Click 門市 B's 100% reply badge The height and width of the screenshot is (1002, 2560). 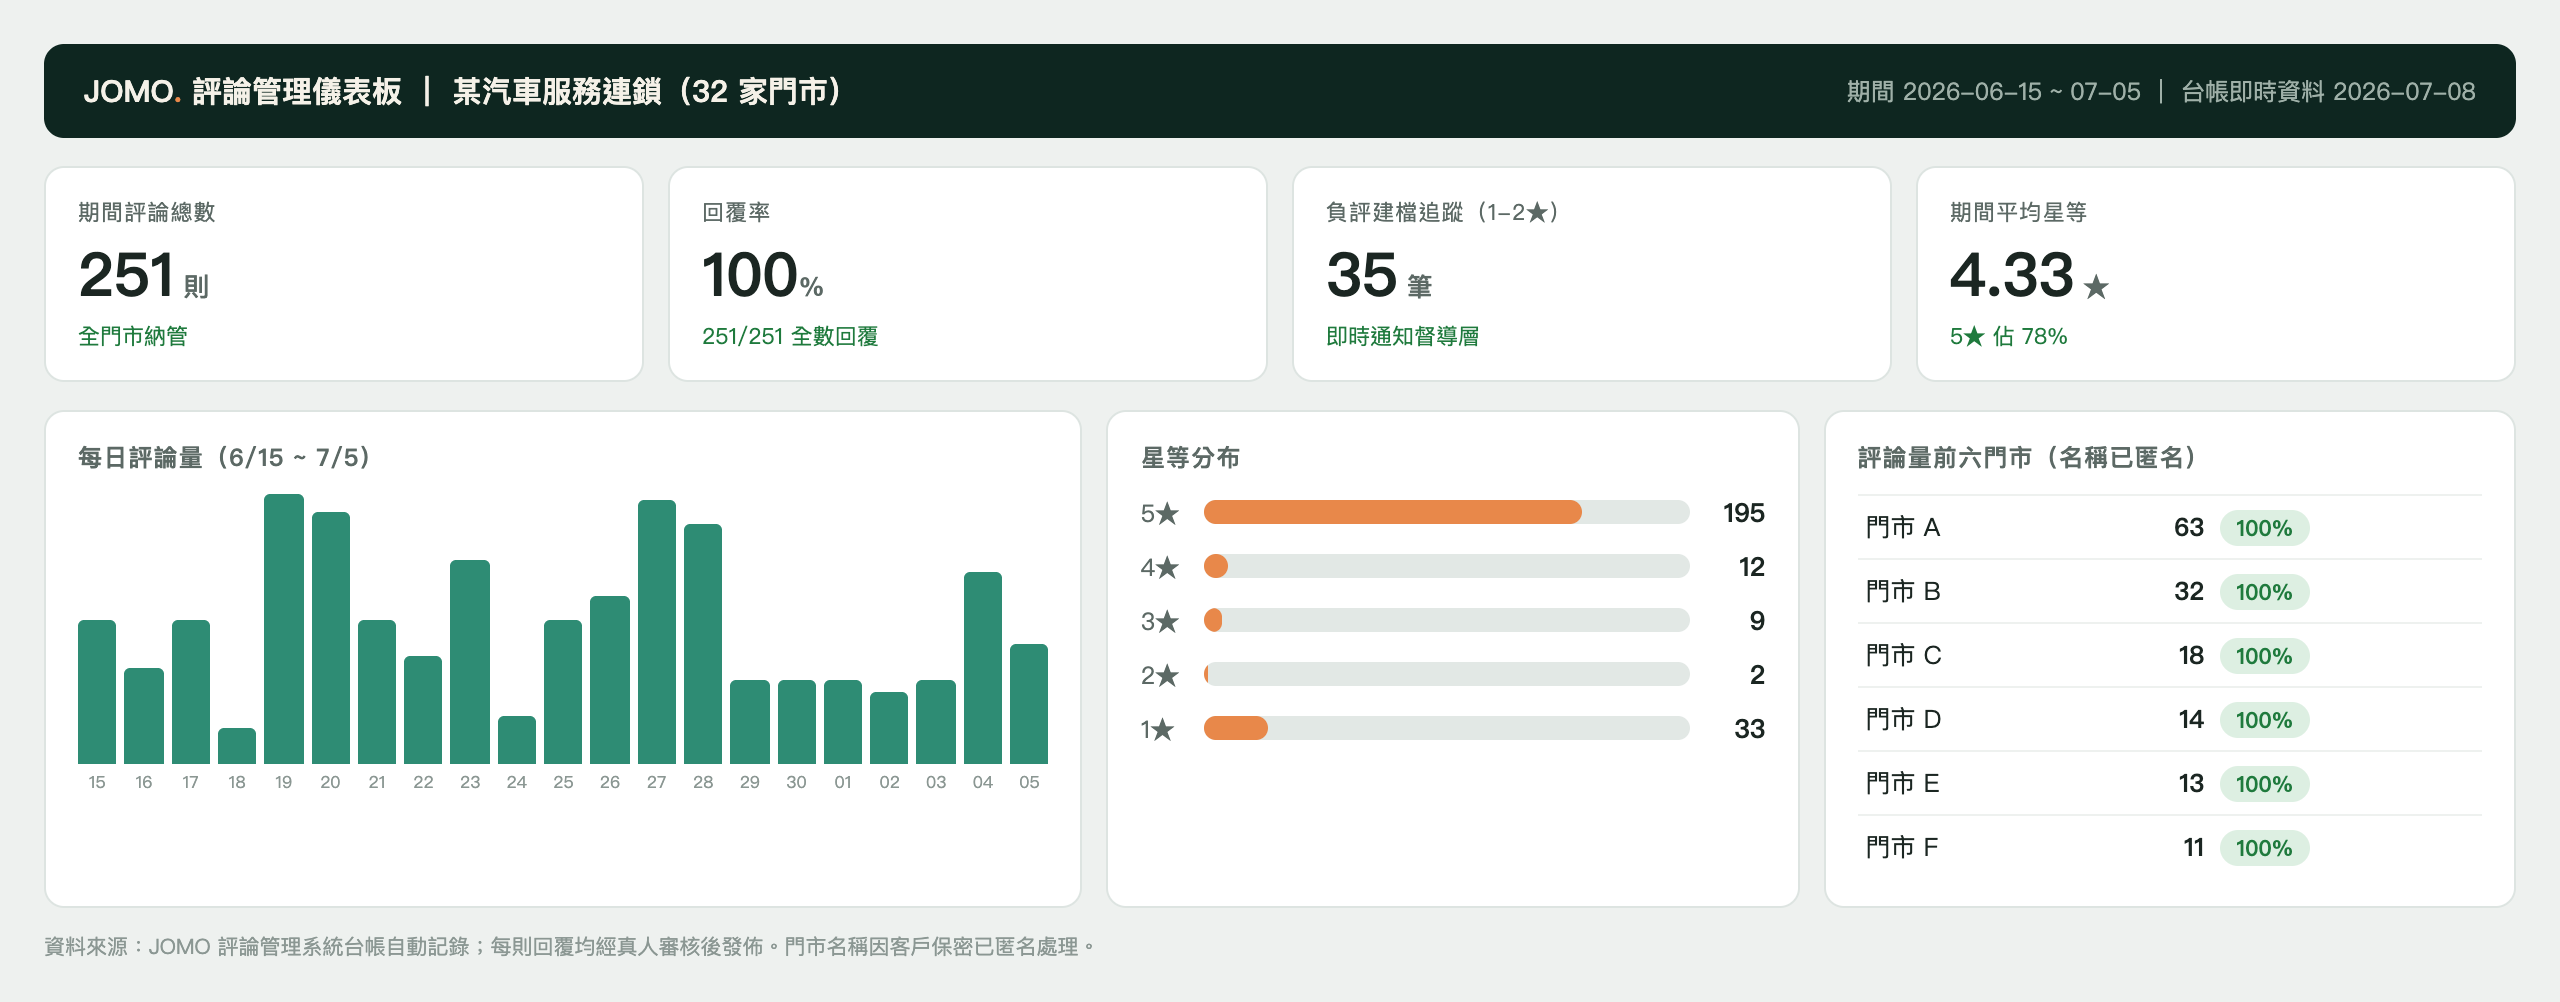tap(2264, 592)
